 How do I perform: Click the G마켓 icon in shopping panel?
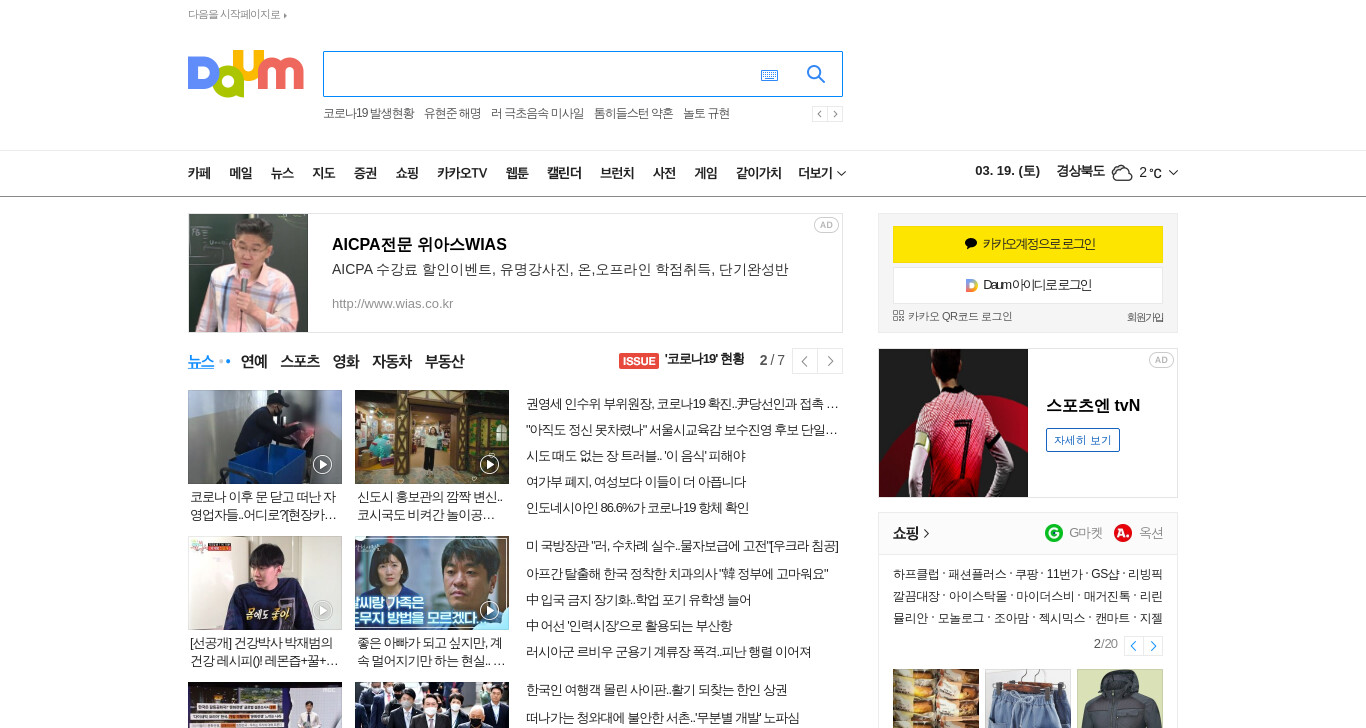click(x=1054, y=533)
